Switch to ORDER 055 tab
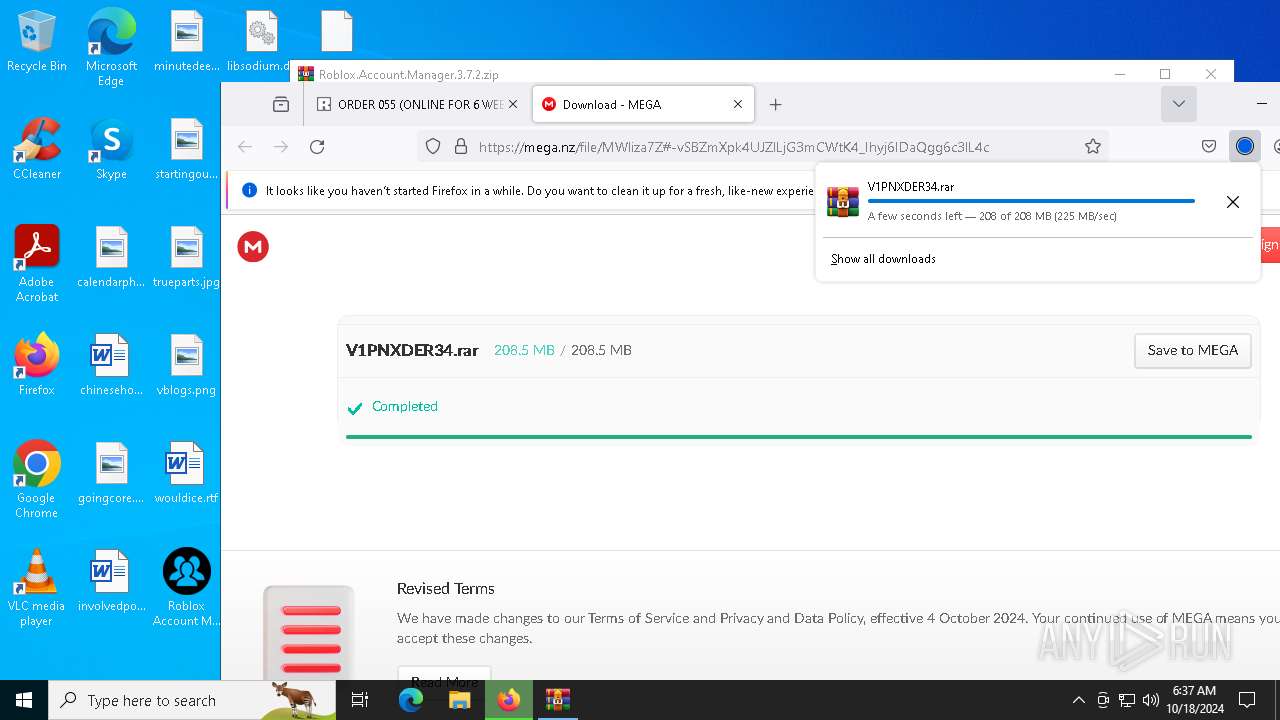 point(416,104)
